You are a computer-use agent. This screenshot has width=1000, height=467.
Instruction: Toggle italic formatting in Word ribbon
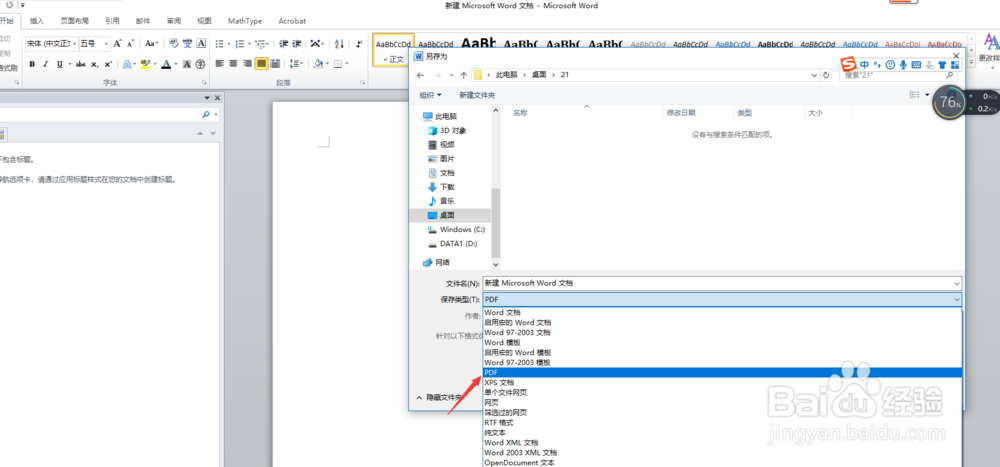coord(46,64)
